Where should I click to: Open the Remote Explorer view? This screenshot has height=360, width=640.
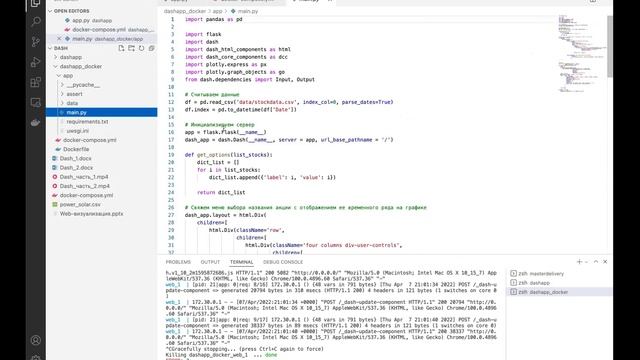(x=36, y=102)
